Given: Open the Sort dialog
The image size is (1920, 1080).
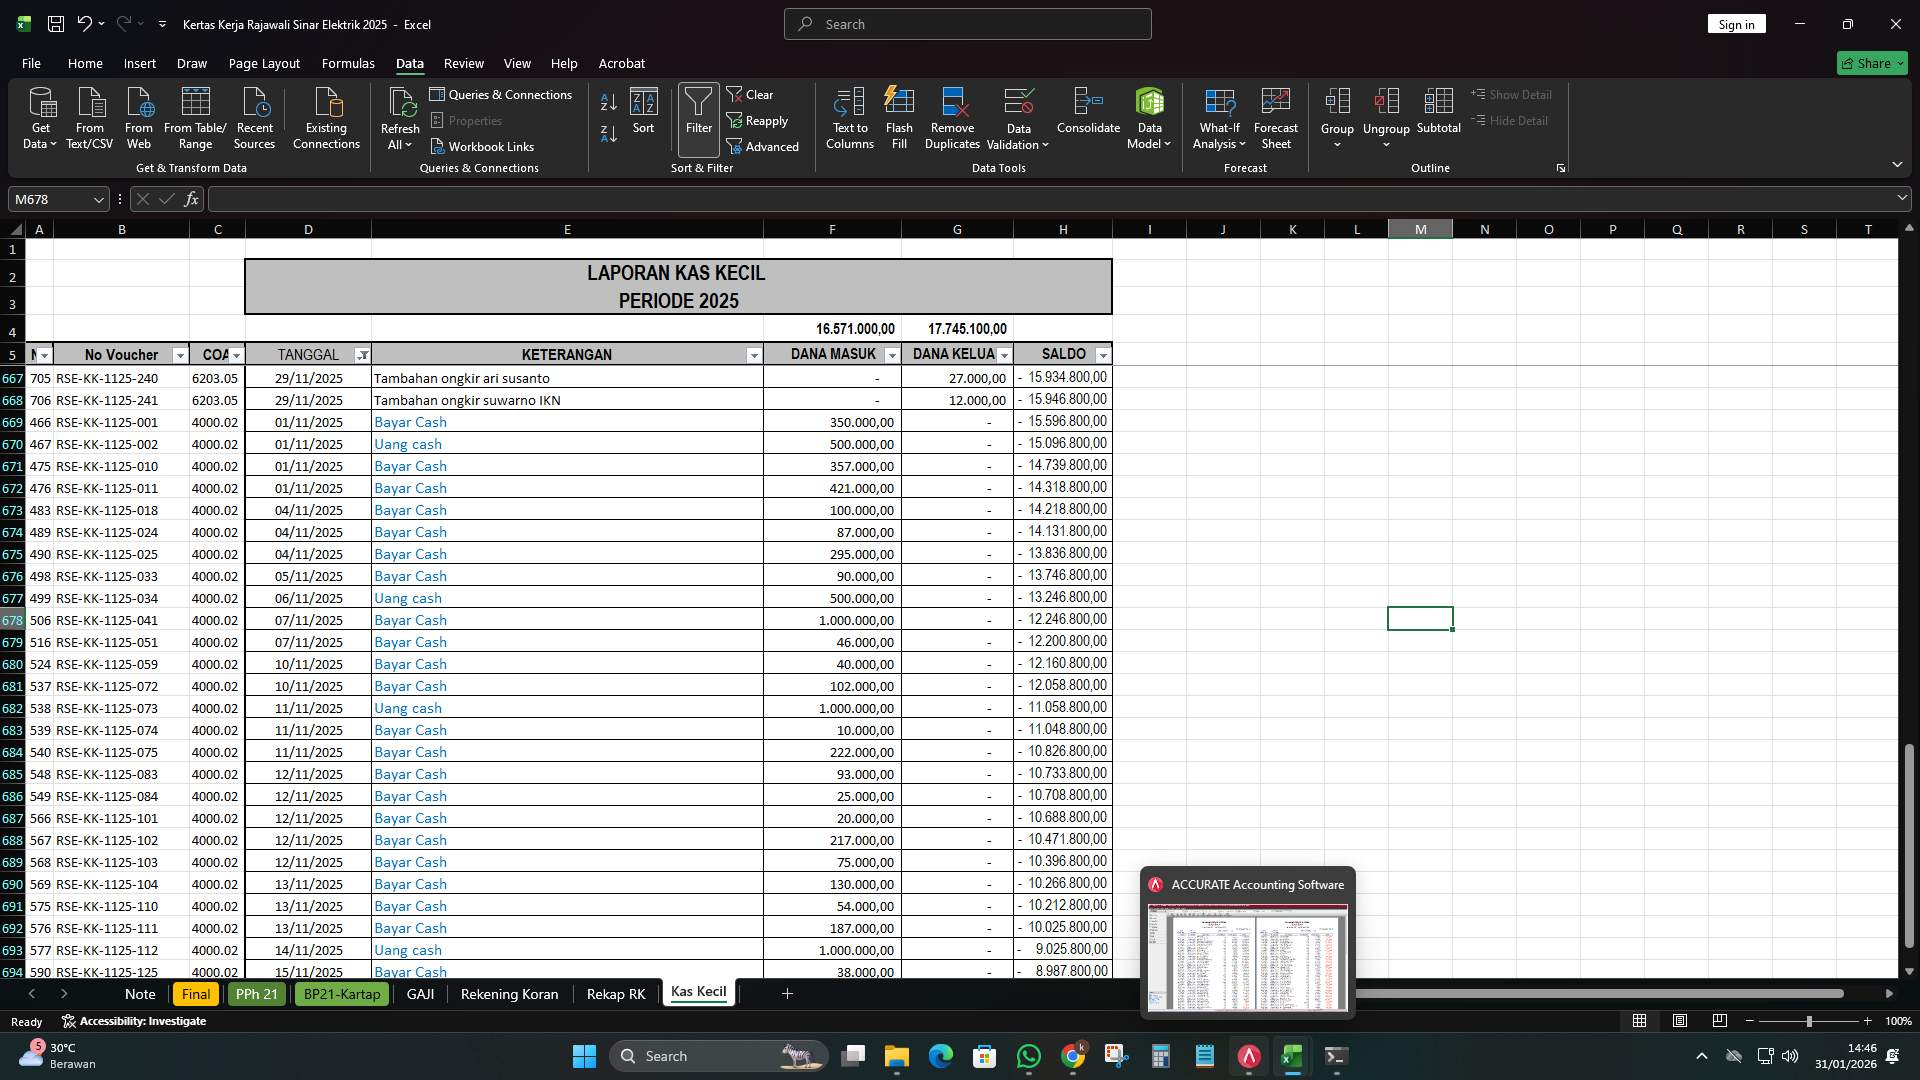Looking at the screenshot, I should coord(643,117).
